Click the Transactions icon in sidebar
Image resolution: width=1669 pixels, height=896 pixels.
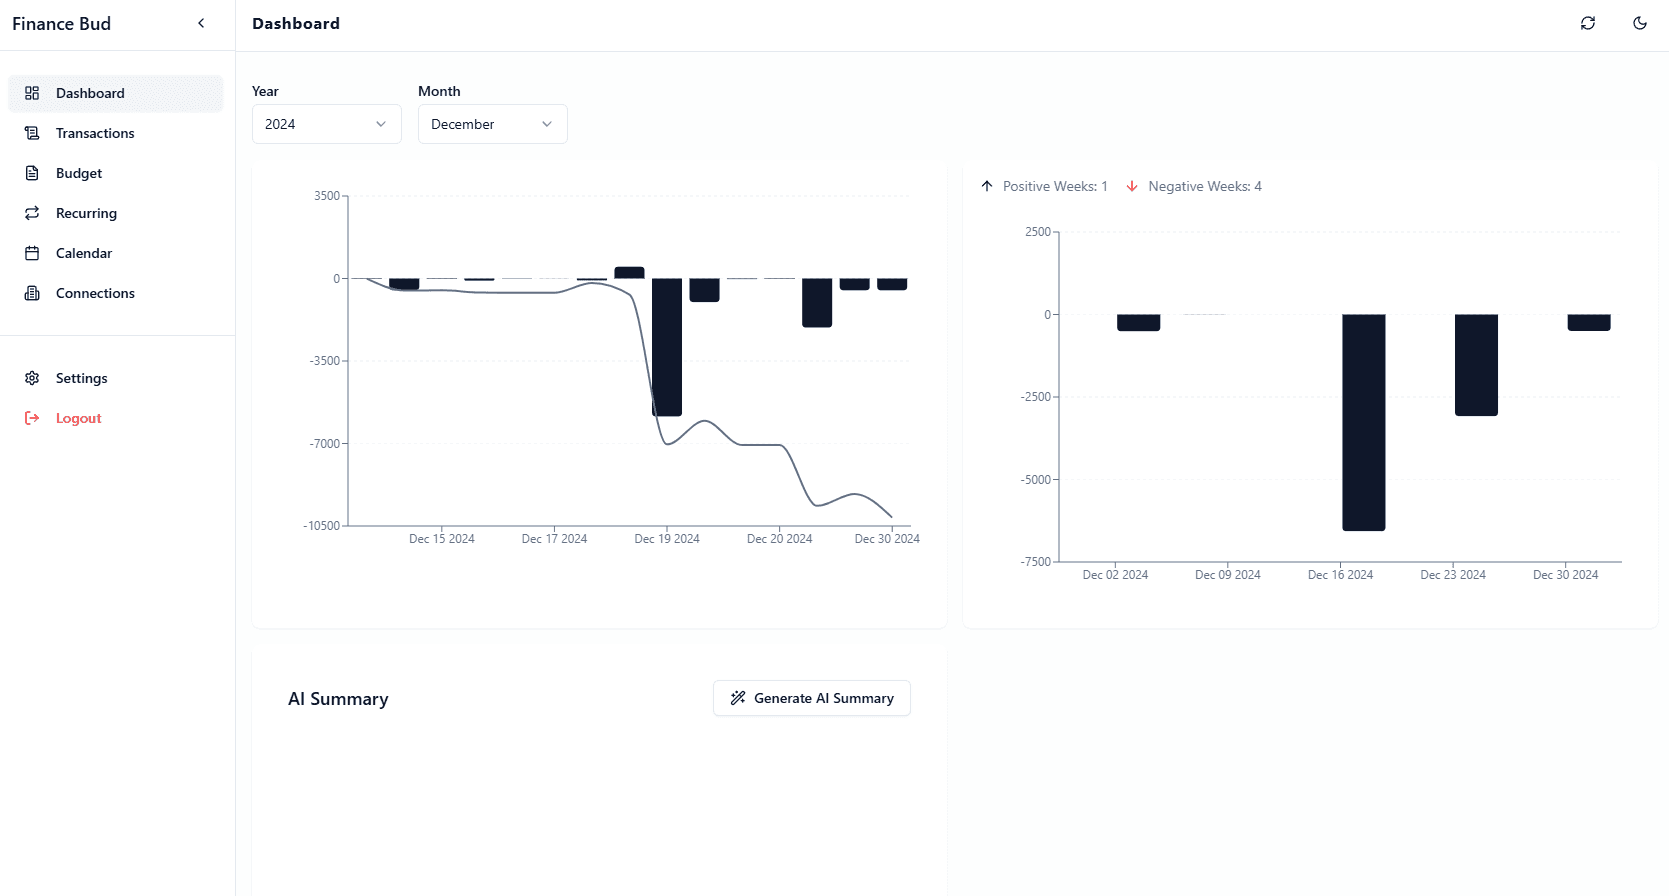32,133
